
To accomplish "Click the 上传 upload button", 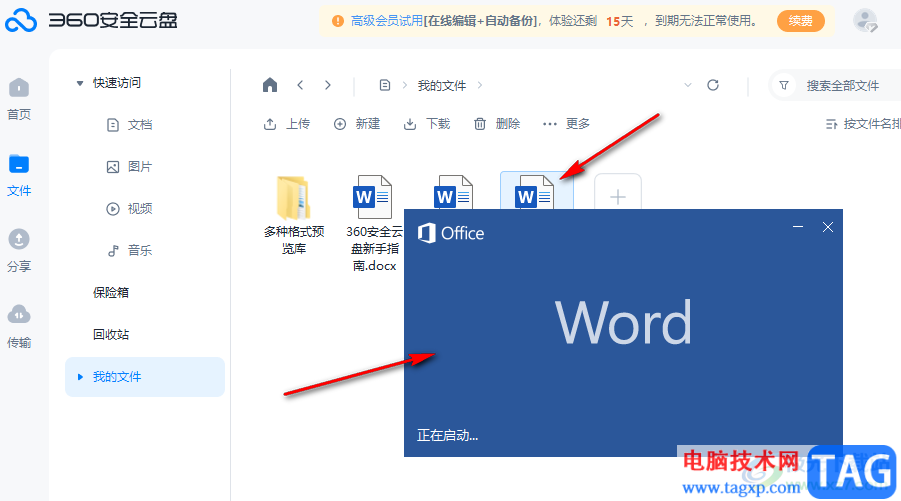I will 287,124.
